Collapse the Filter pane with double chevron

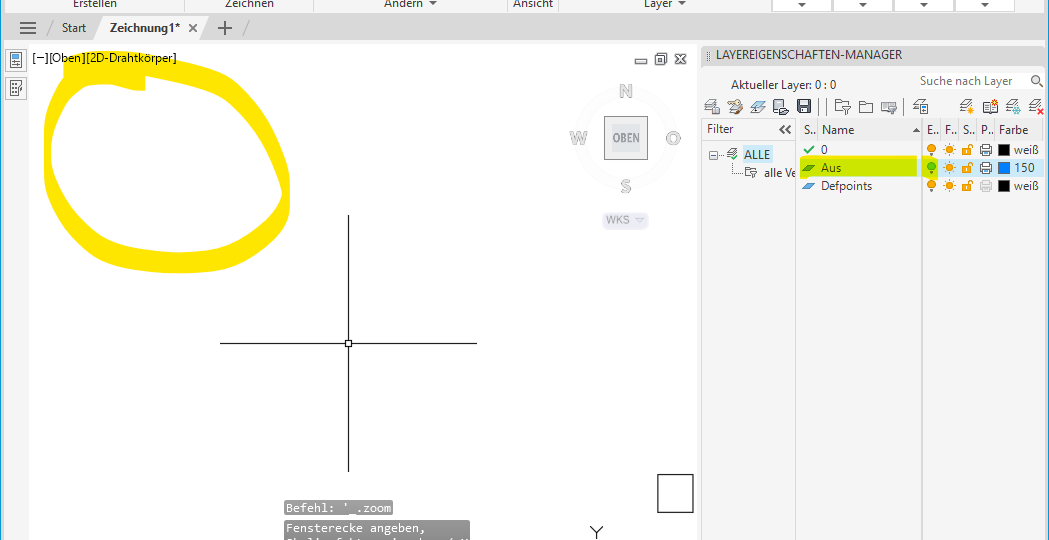785,129
